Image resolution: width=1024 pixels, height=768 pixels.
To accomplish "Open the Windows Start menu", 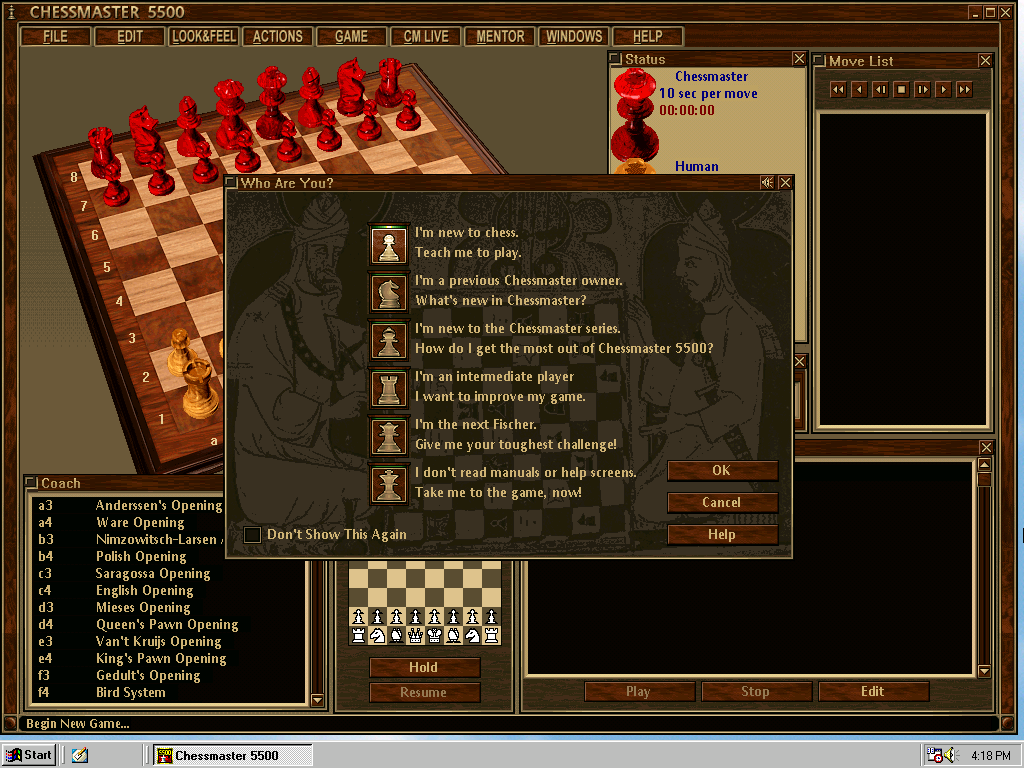I will tap(29, 755).
